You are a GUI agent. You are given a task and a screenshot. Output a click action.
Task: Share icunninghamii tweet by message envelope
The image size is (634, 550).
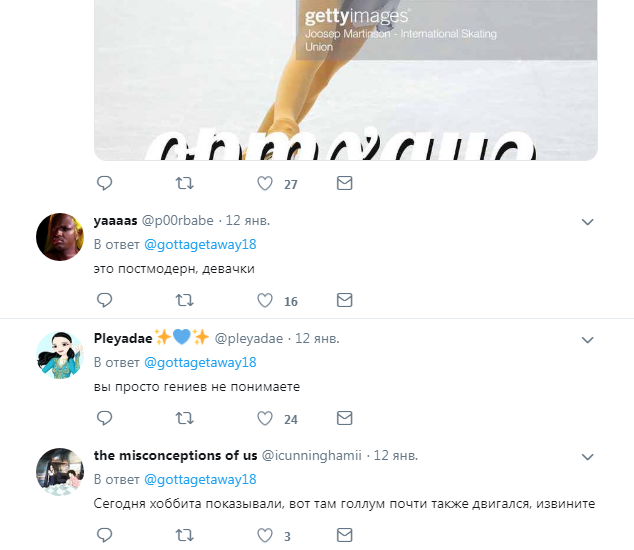[344, 535]
